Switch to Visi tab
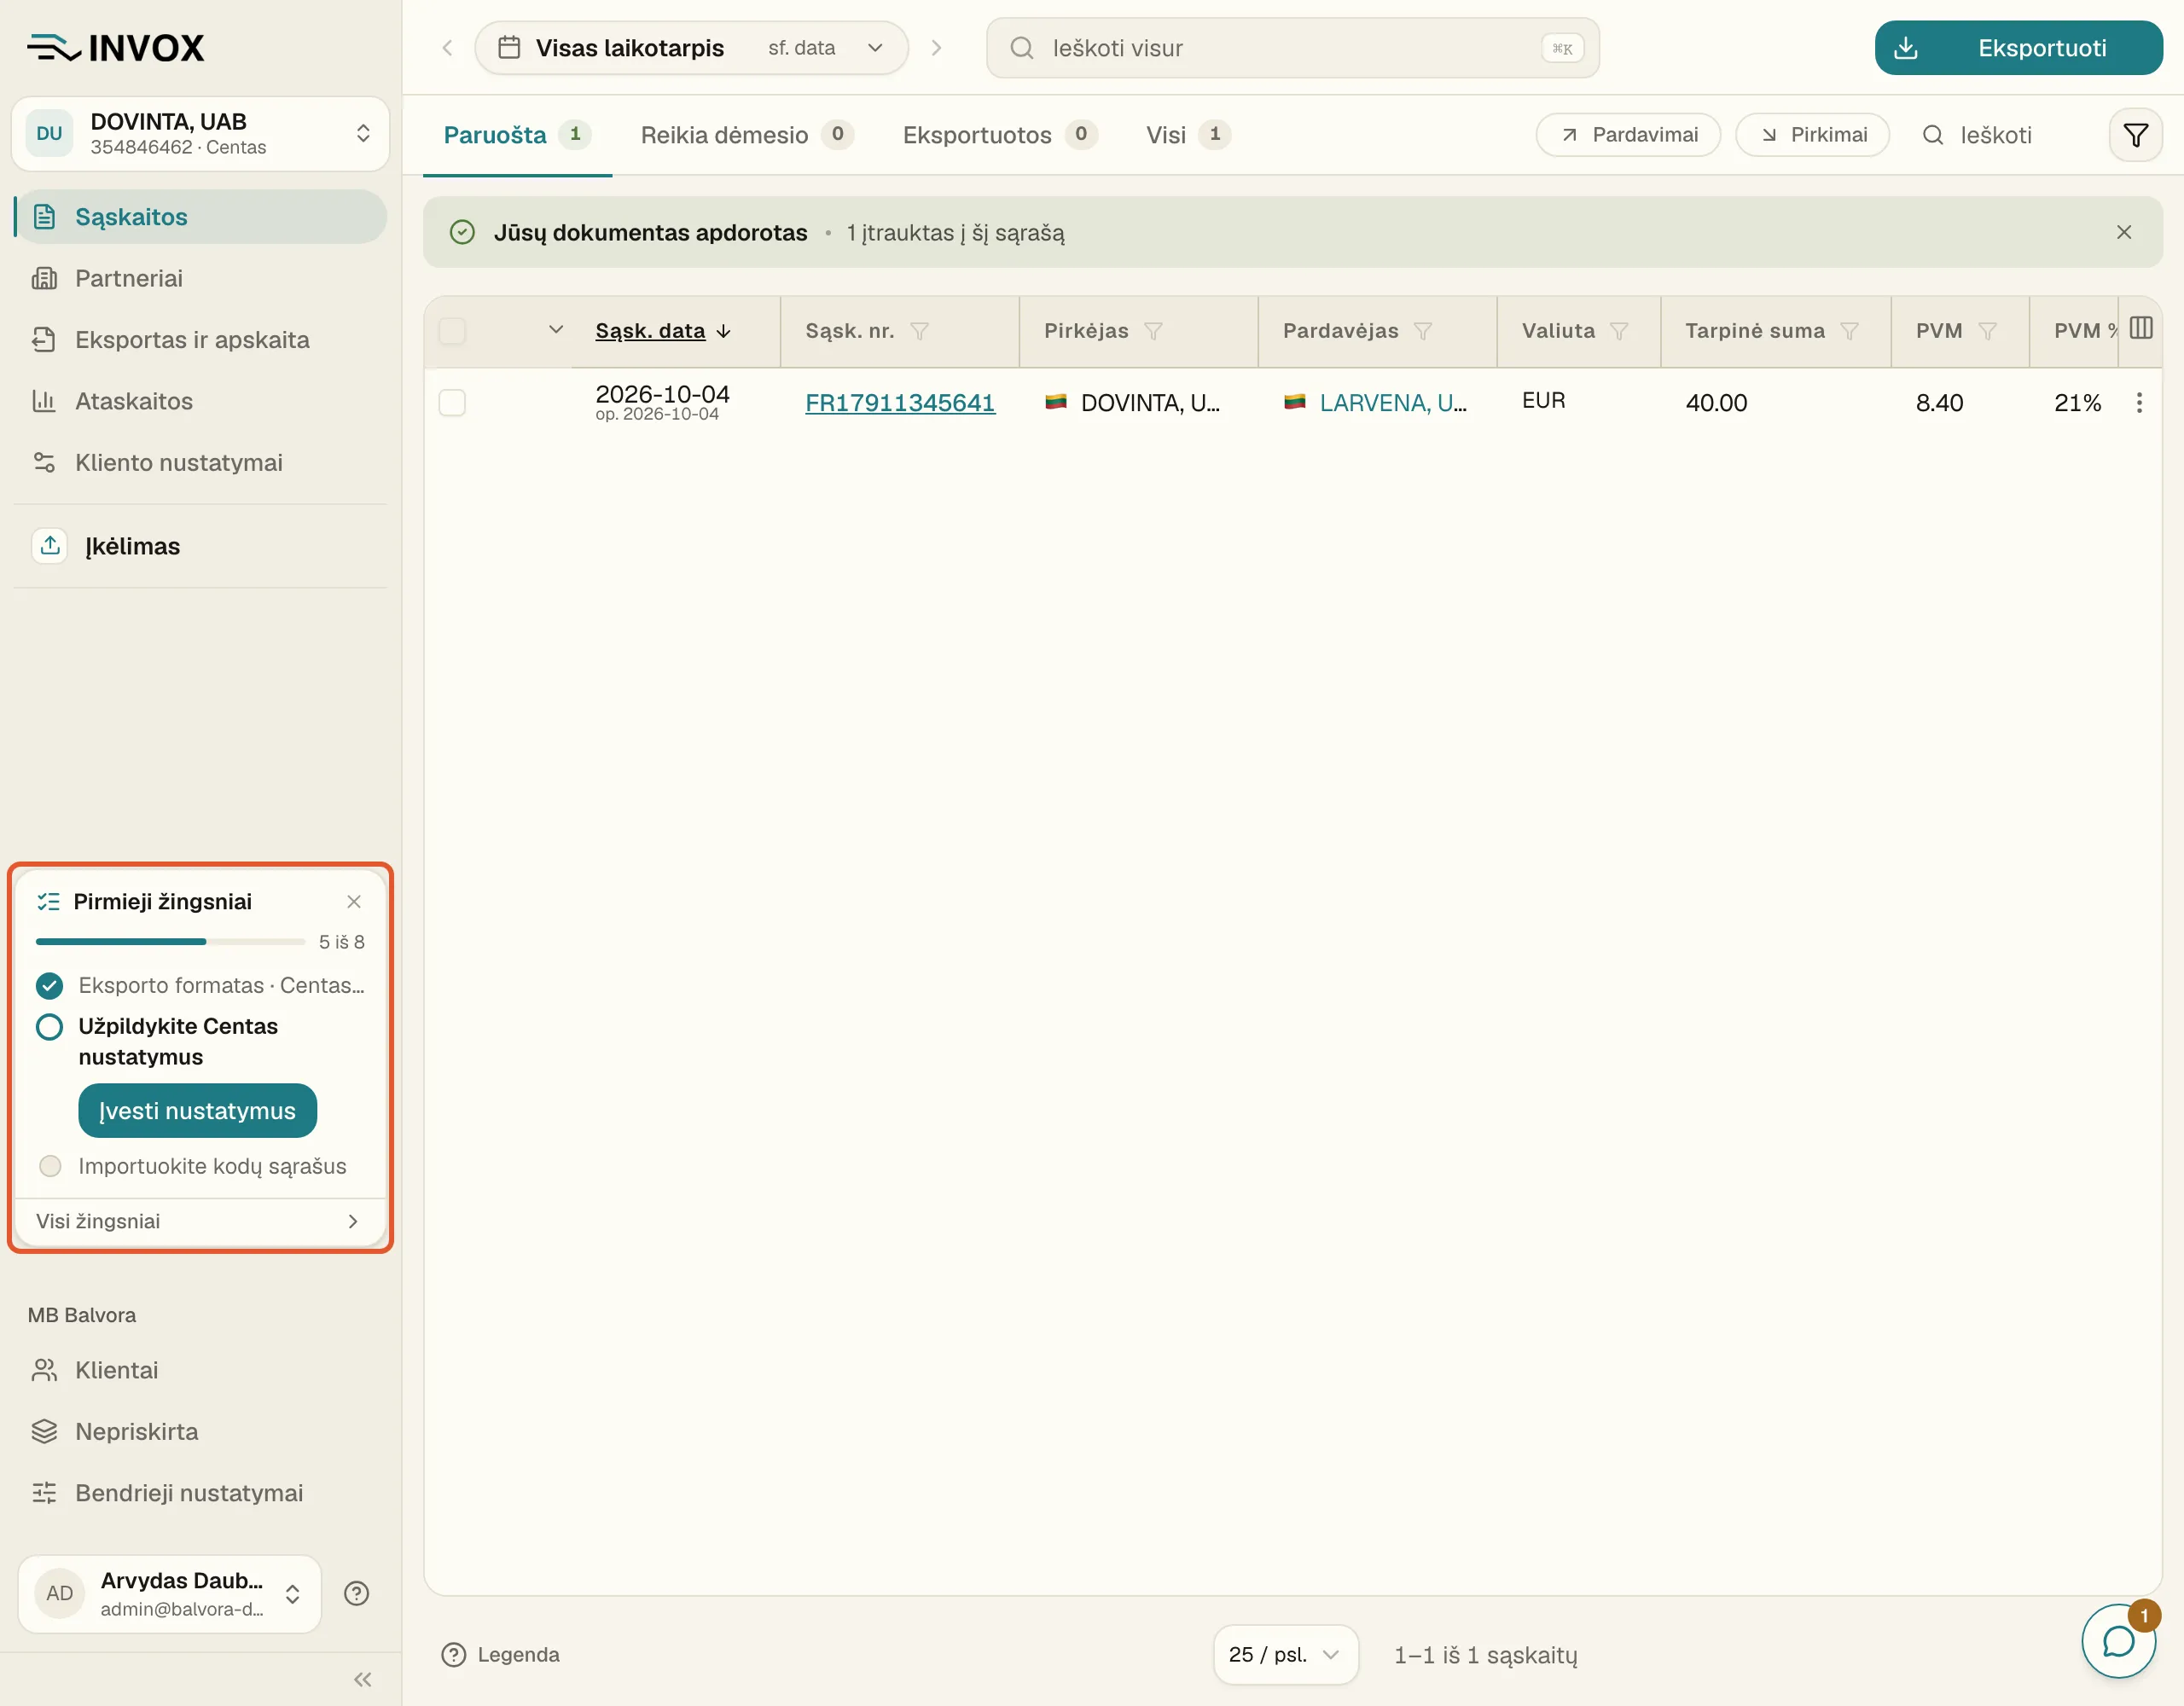Screen dimensions: 2184x1706 (1188, 135)
